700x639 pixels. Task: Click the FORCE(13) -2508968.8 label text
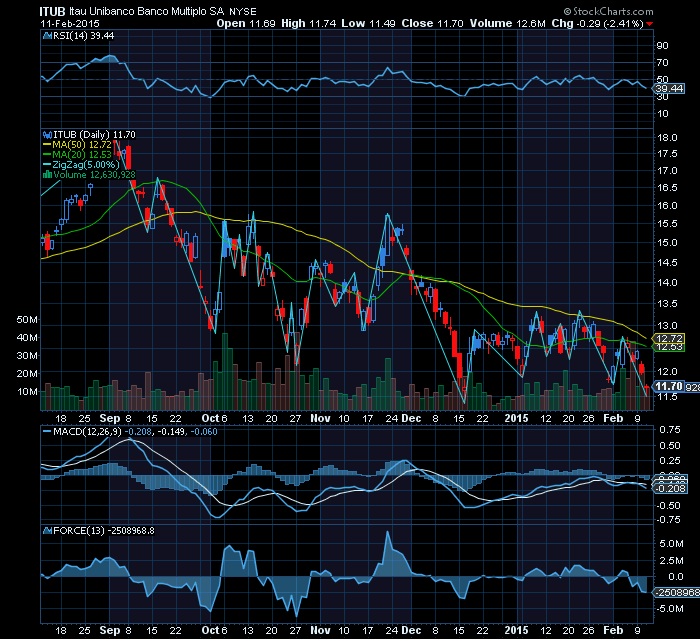point(104,530)
